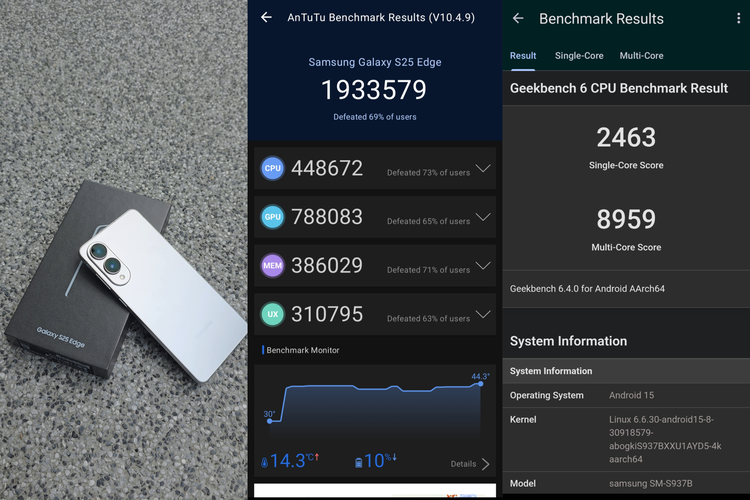Click 'Defeated 71% of users' text
Image resolution: width=750 pixels, height=500 pixels.
[x=428, y=270]
